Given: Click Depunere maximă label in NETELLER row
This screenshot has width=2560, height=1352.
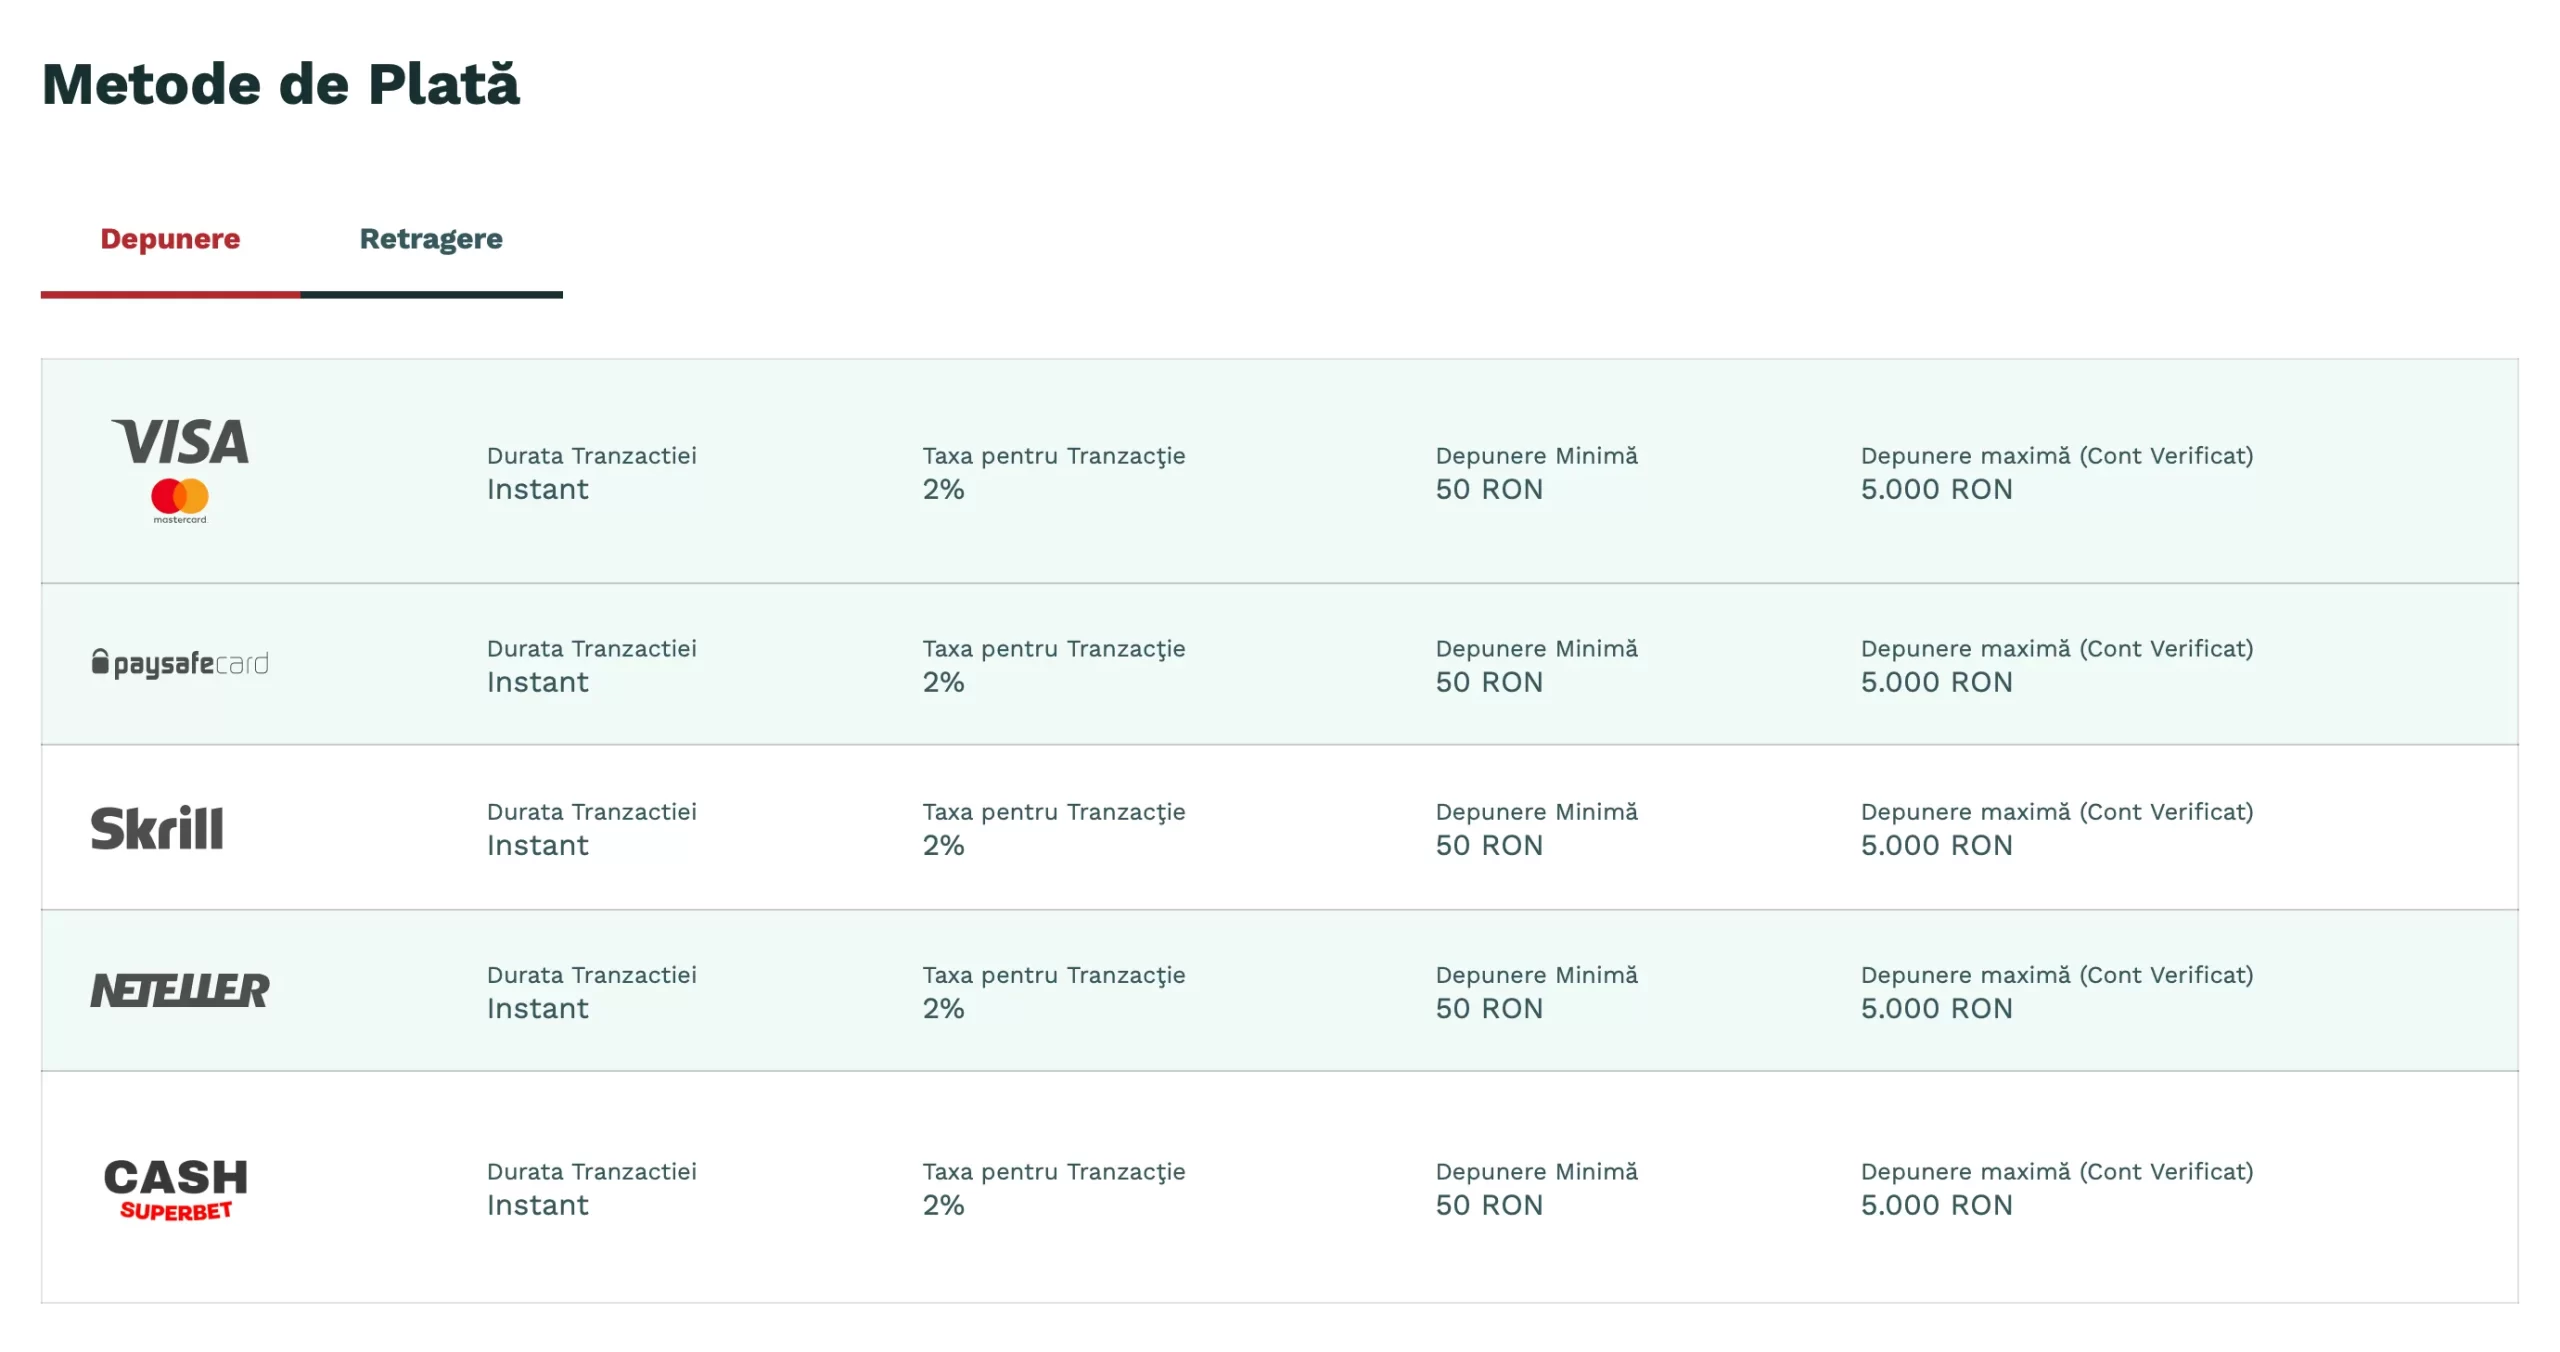Looking at the screenshot, I should point(2057,975).
